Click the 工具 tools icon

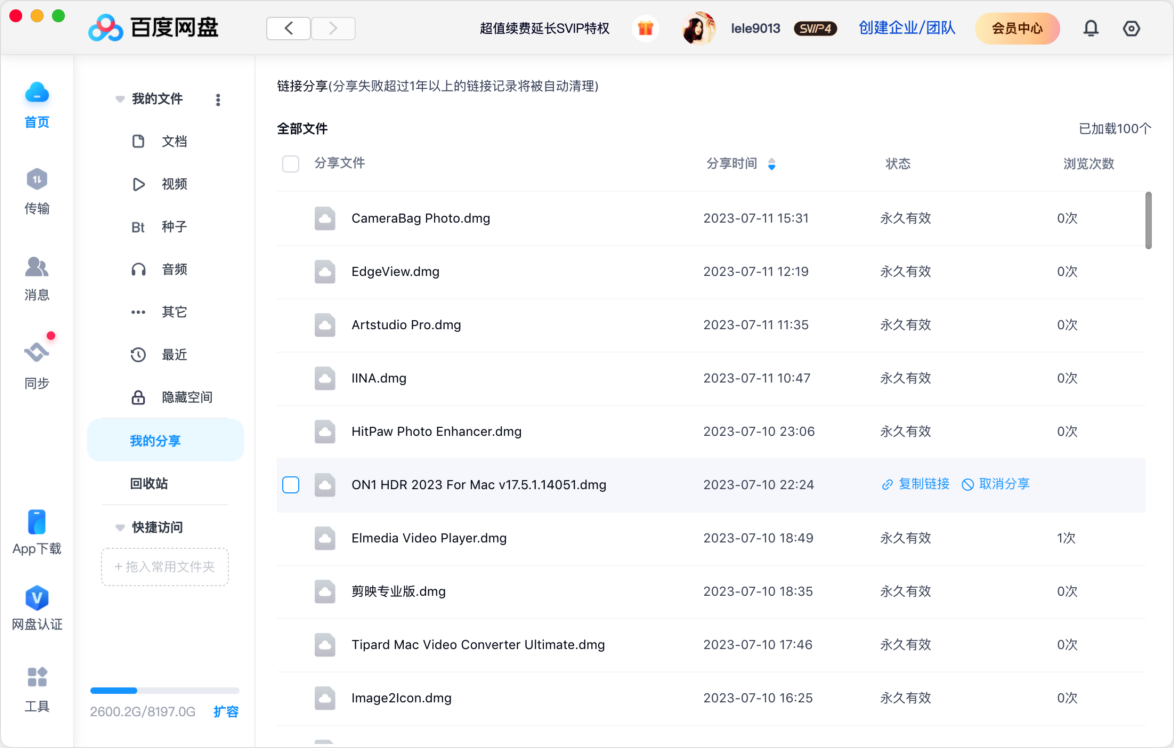tap(37, 678)
